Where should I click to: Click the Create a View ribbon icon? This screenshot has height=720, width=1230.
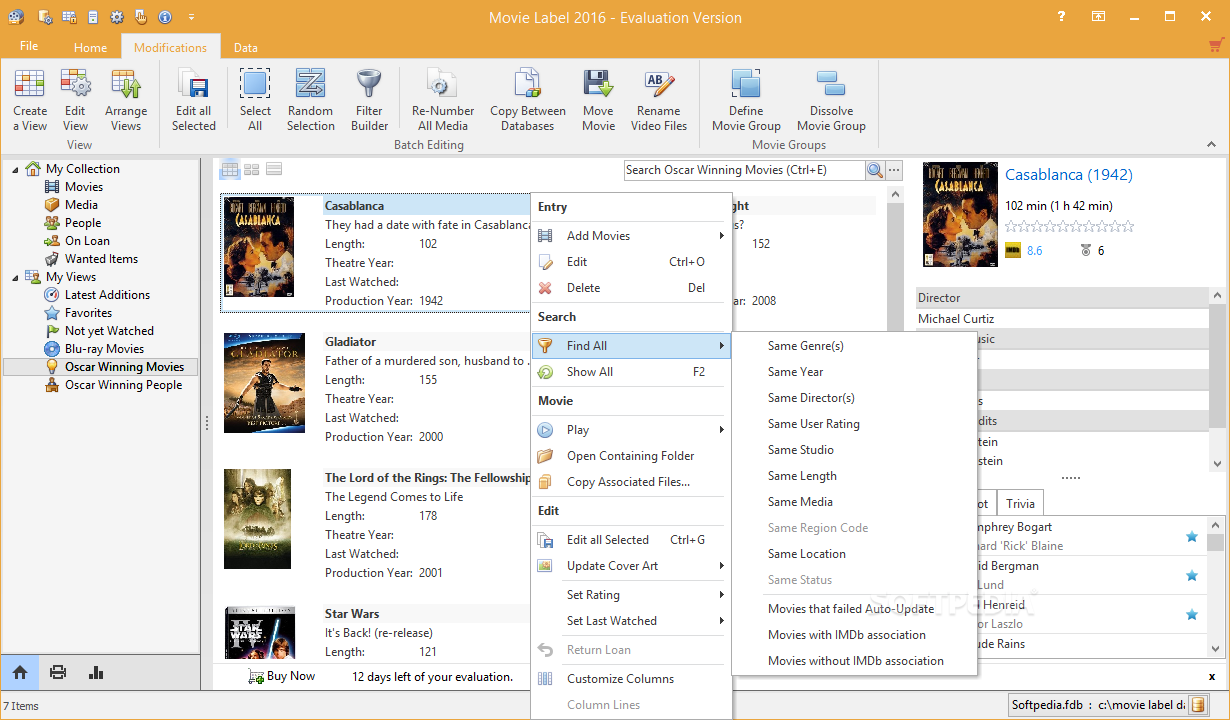30,100
